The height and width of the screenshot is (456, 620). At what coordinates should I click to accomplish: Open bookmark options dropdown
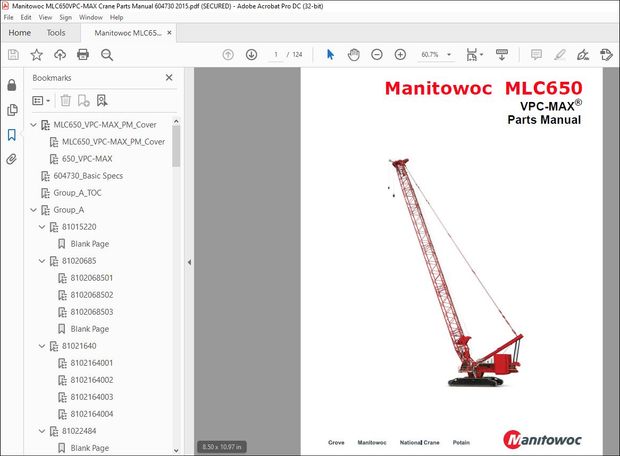point(41,100)
